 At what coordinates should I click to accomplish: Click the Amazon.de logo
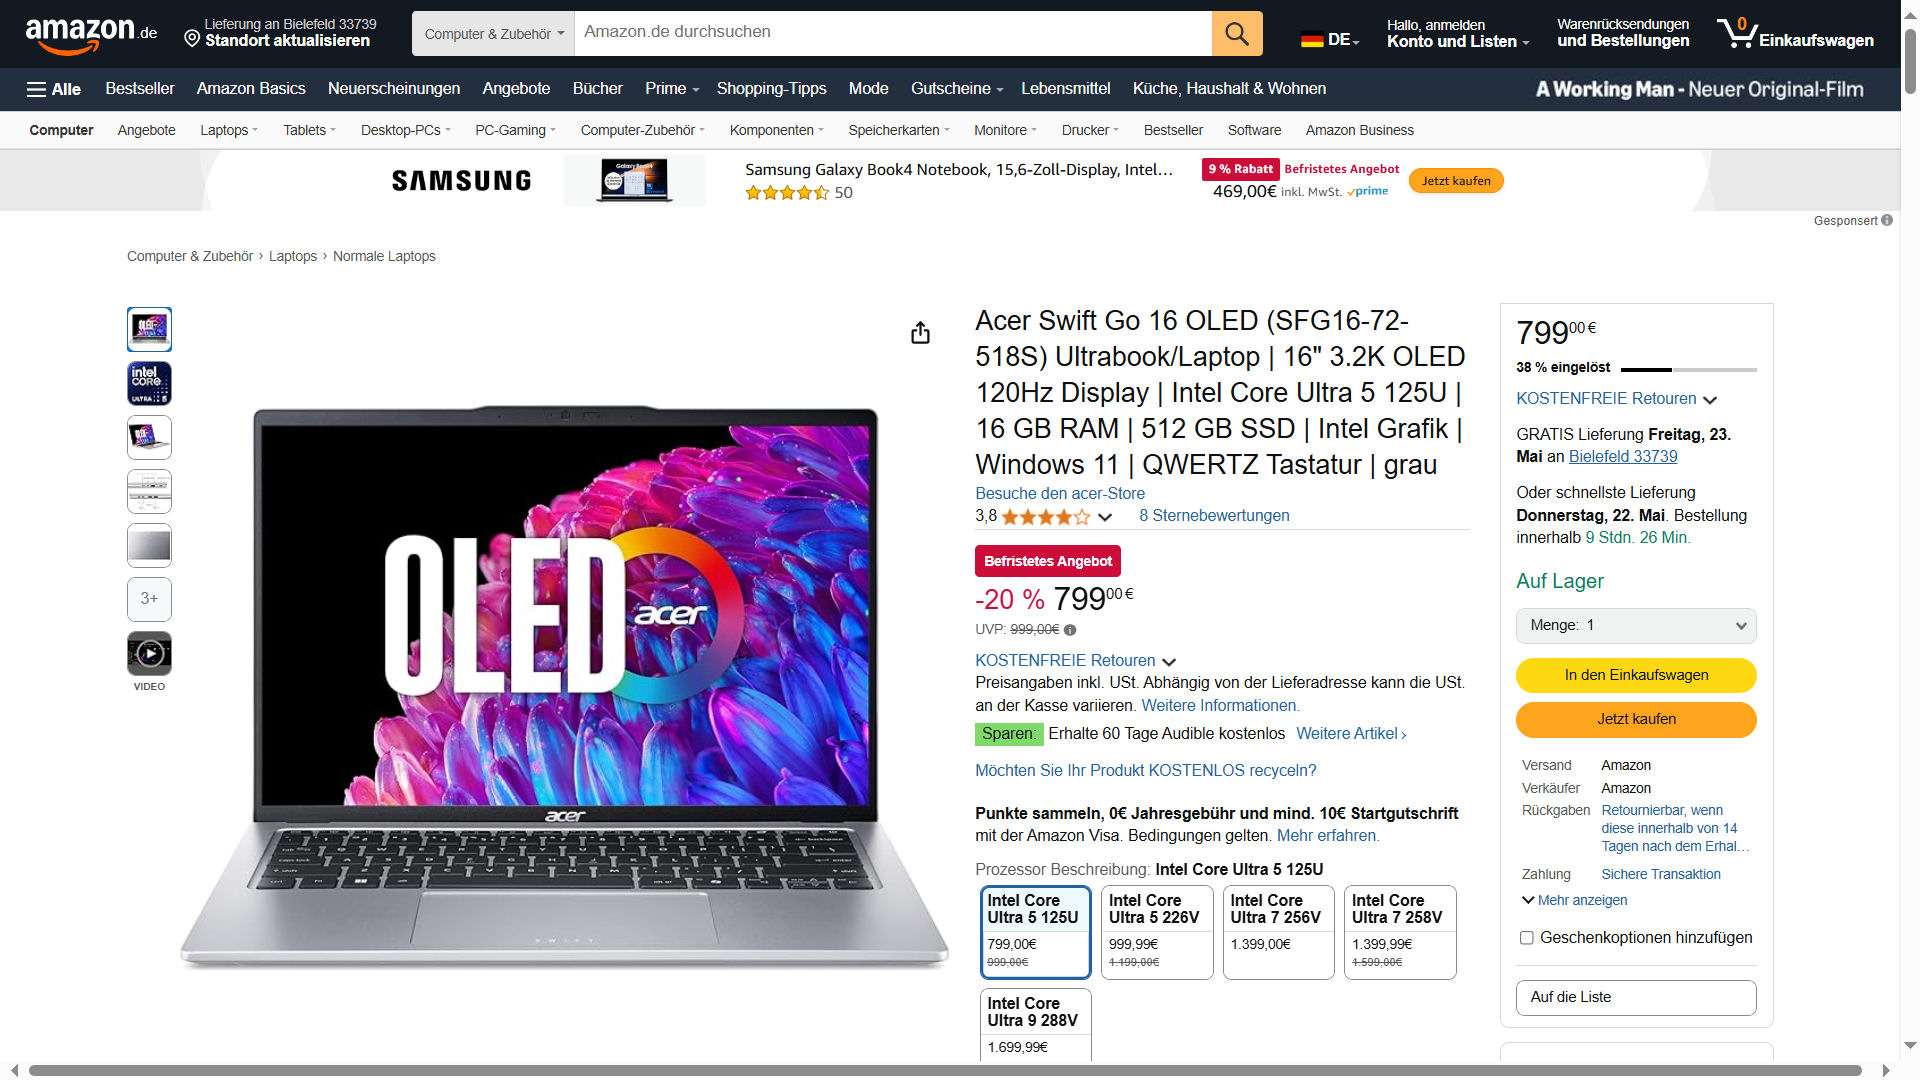tap(91, 35)
